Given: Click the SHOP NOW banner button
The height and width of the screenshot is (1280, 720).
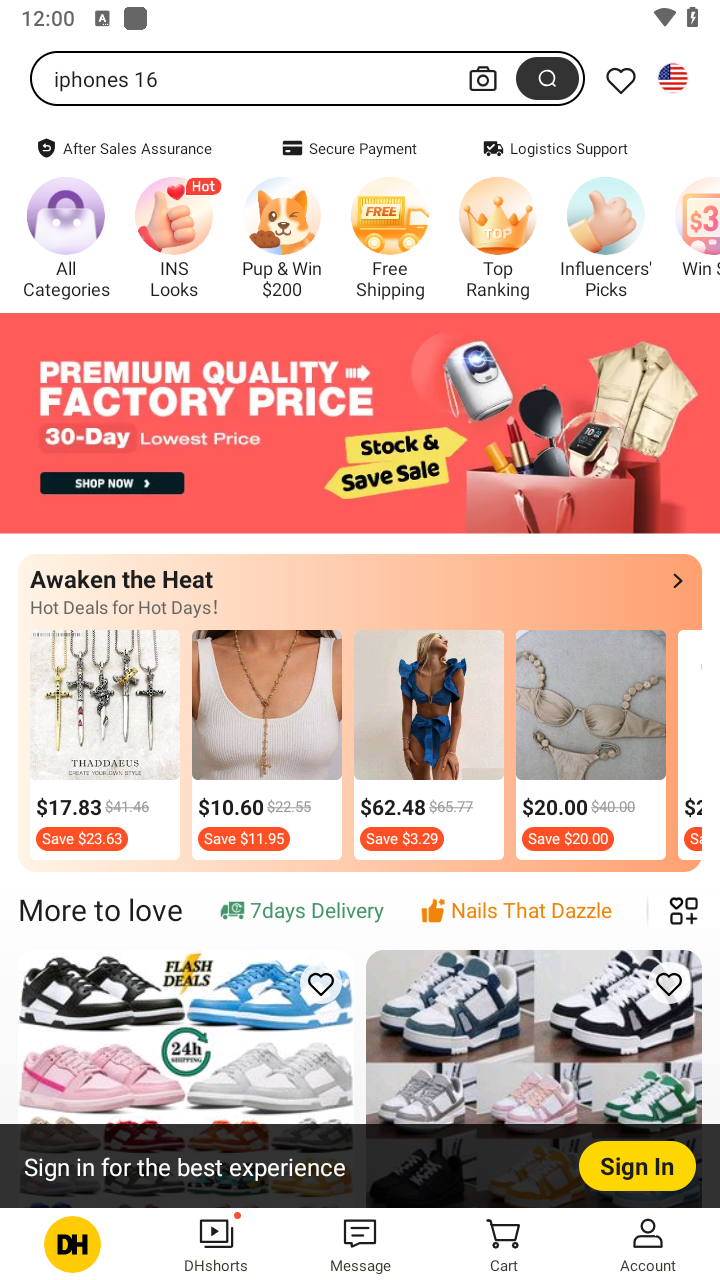Looking at the screenshot, I should (x=112, y=483).
